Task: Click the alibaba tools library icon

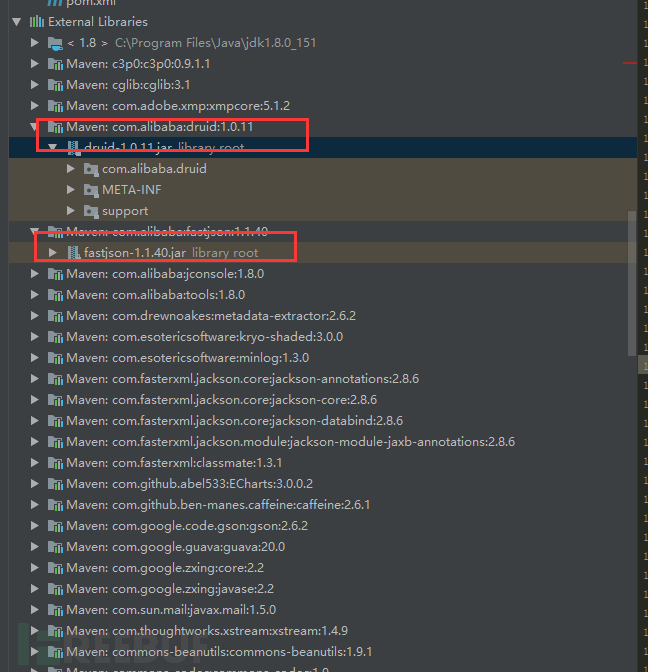Action: click(x=55, y=295)
